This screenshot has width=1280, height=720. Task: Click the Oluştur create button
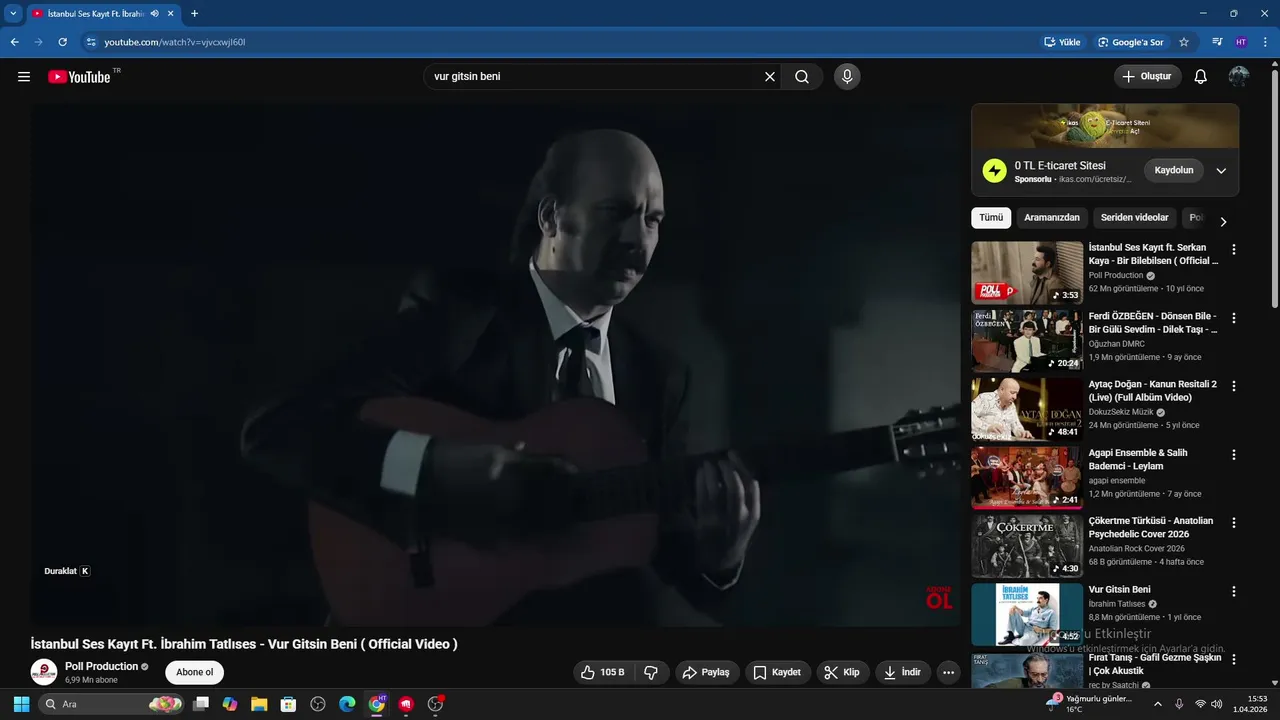pos(1148,77)
